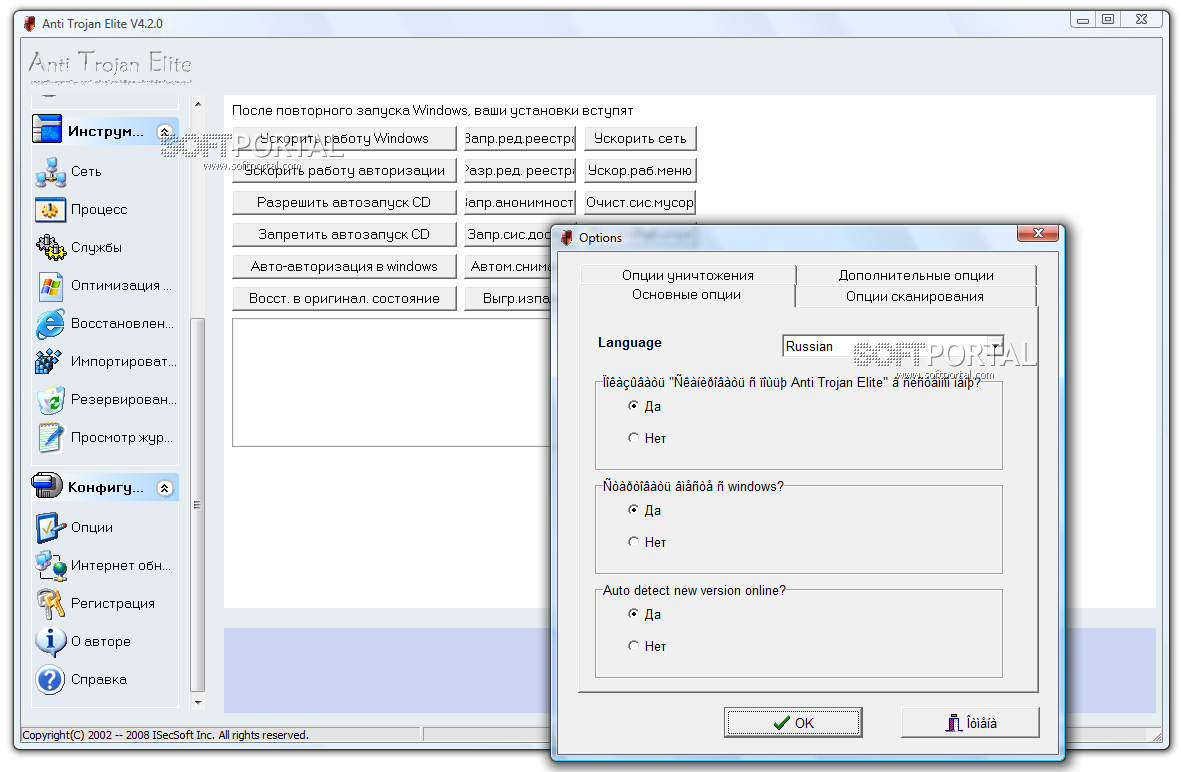The image size is (1181, 772).
Task: Click Ускор.раб.меню button
Action: coord(640,170)
